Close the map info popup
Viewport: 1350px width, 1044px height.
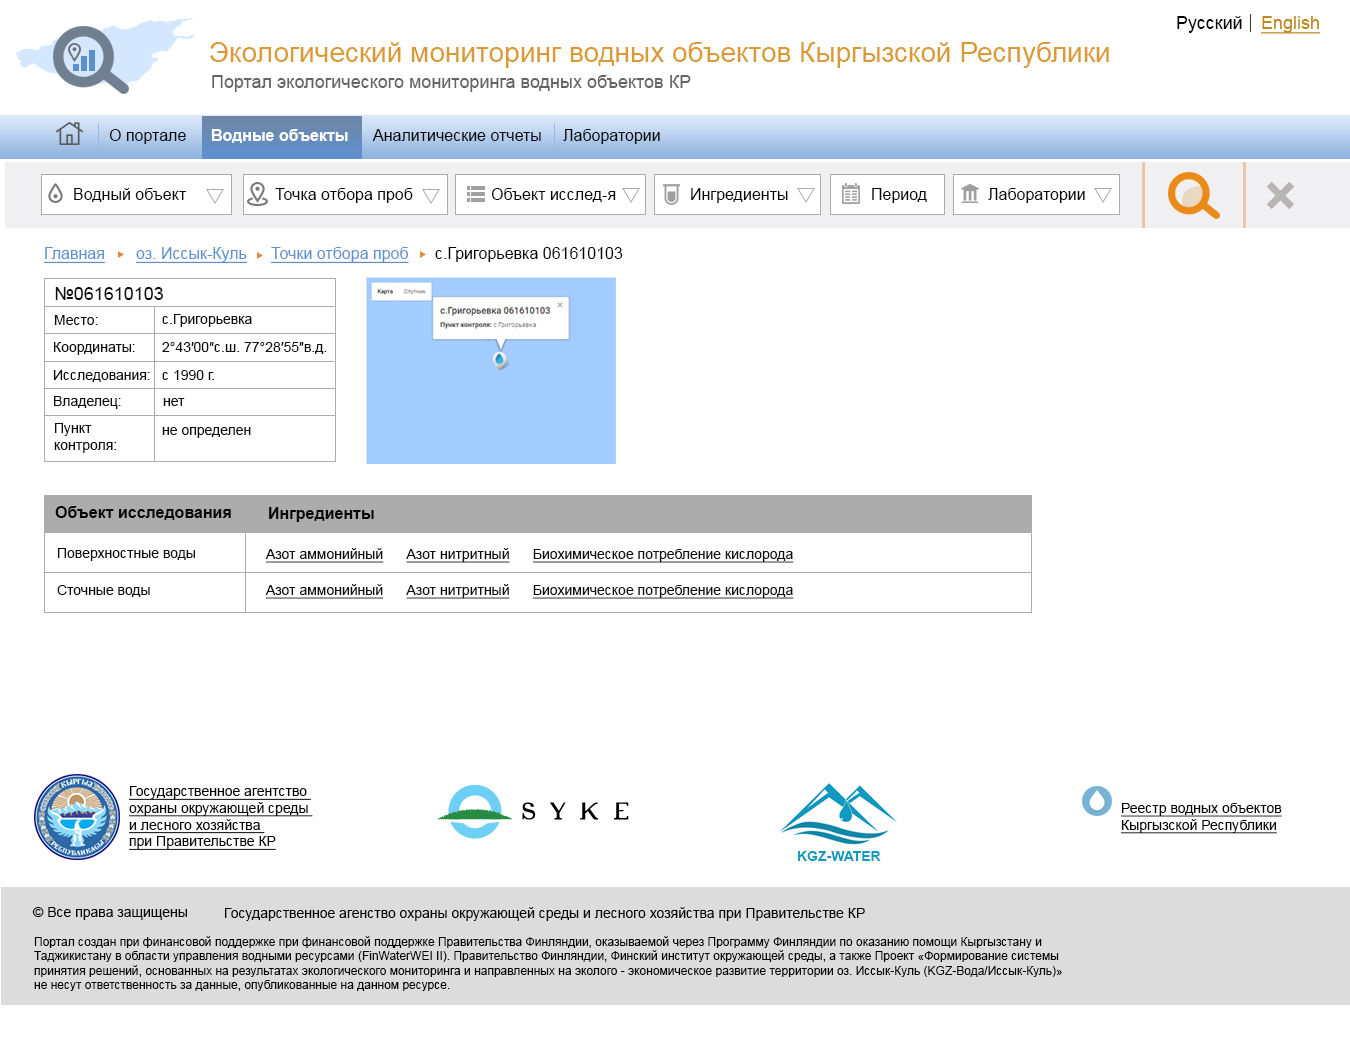(560, 305)
